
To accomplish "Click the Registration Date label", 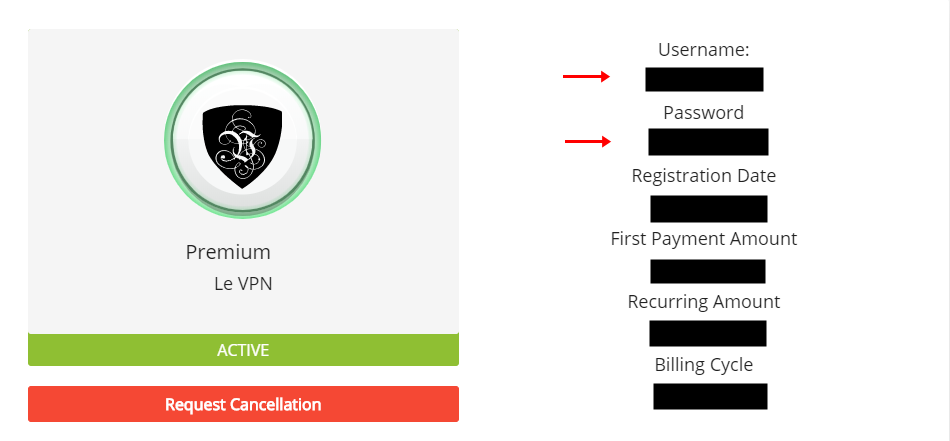I will (703, 176).
